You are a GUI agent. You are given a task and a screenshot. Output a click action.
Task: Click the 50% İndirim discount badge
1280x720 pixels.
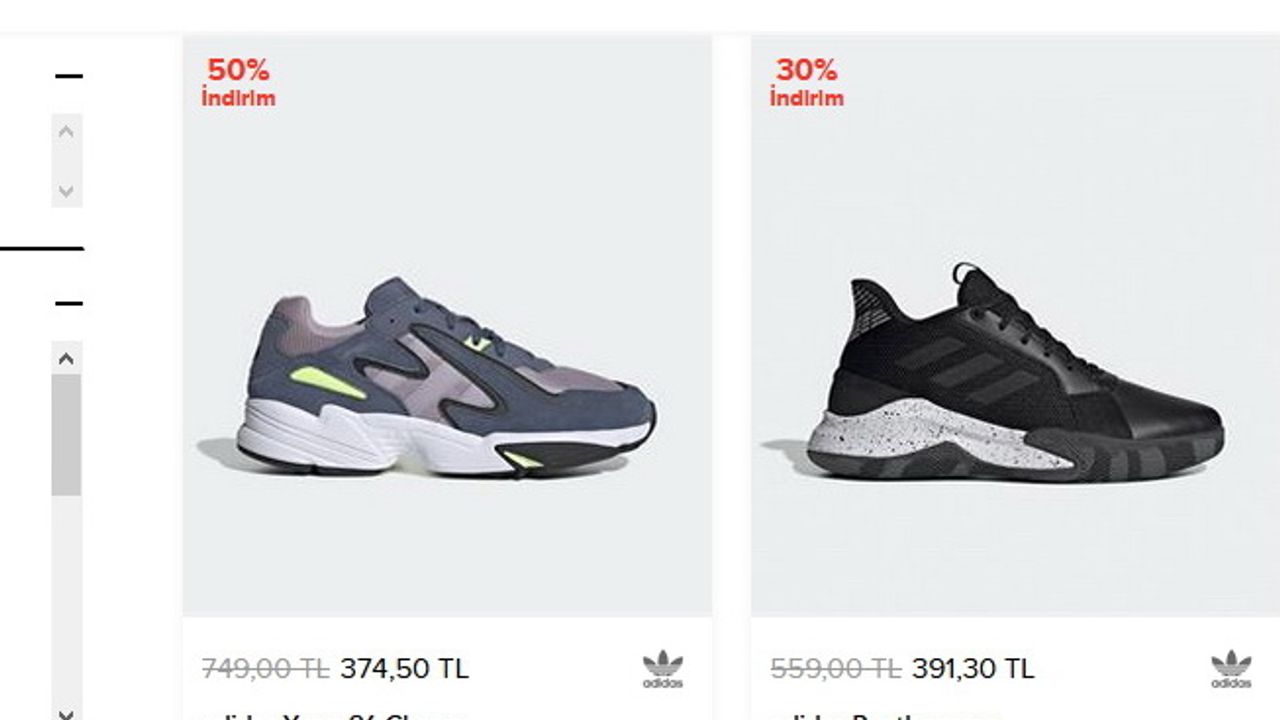pyautogui.click(x=238, y=83)
